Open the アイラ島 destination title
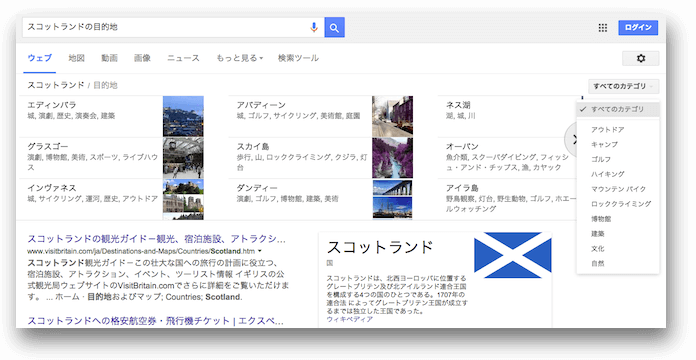 (x=462, y=188)
